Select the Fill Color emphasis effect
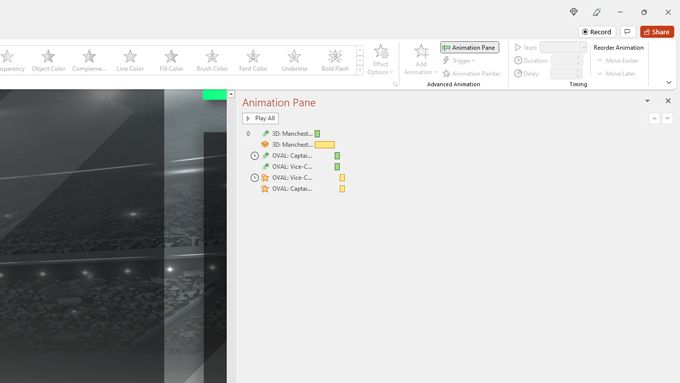 click(171, 60)
